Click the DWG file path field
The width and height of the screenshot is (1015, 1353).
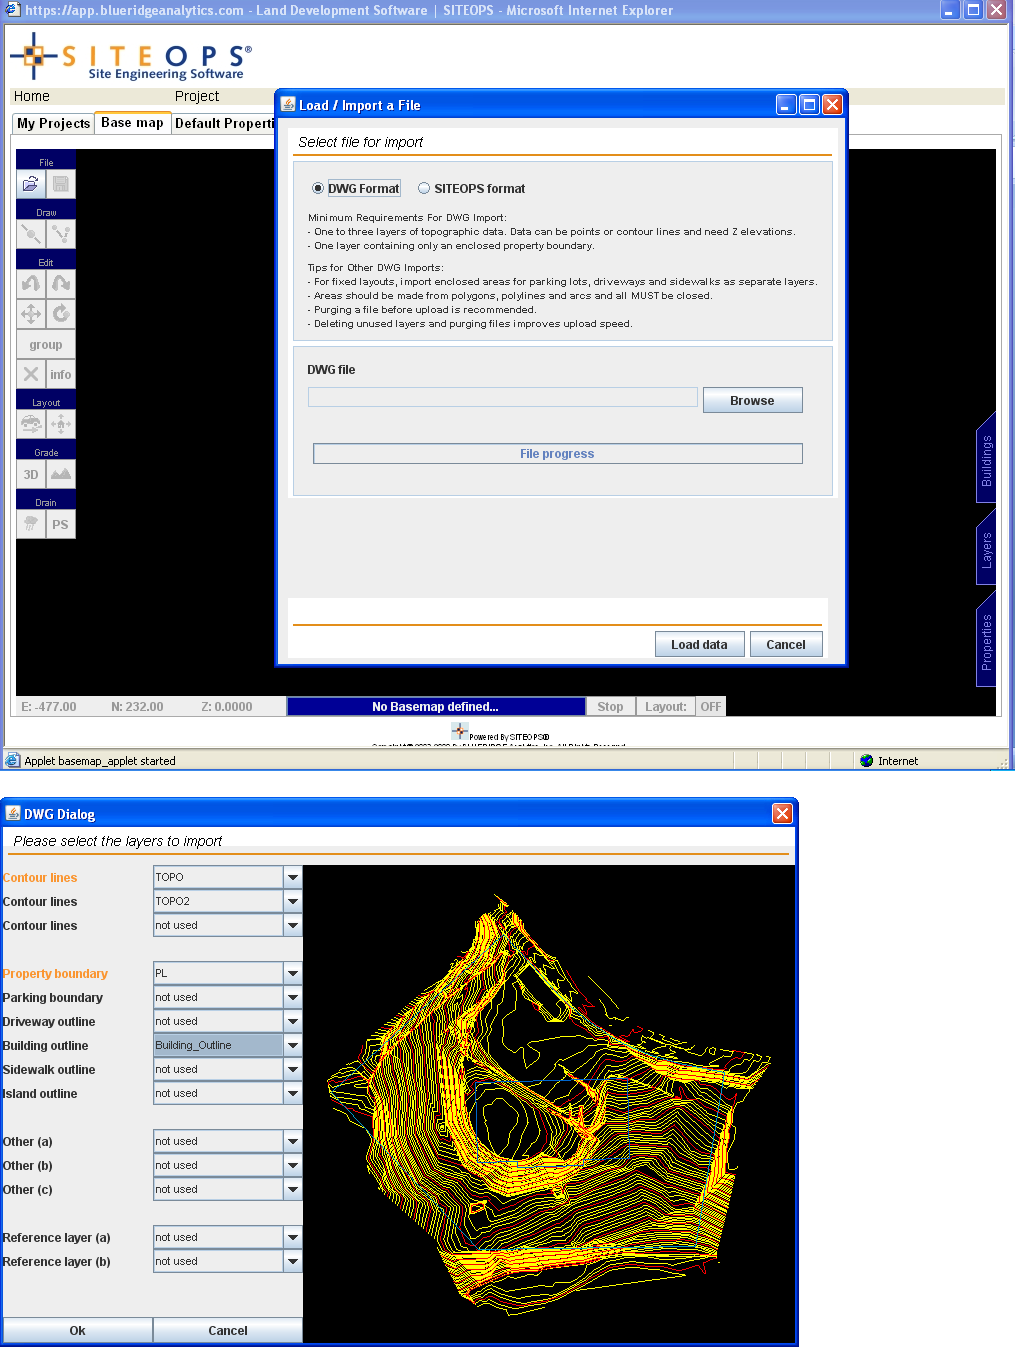pos(502,397)
